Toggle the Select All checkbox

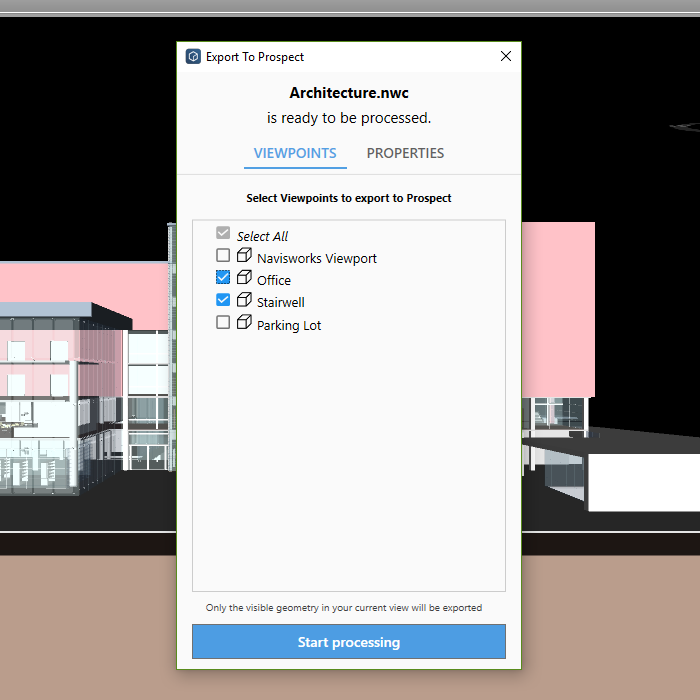[x=223, y=233]
